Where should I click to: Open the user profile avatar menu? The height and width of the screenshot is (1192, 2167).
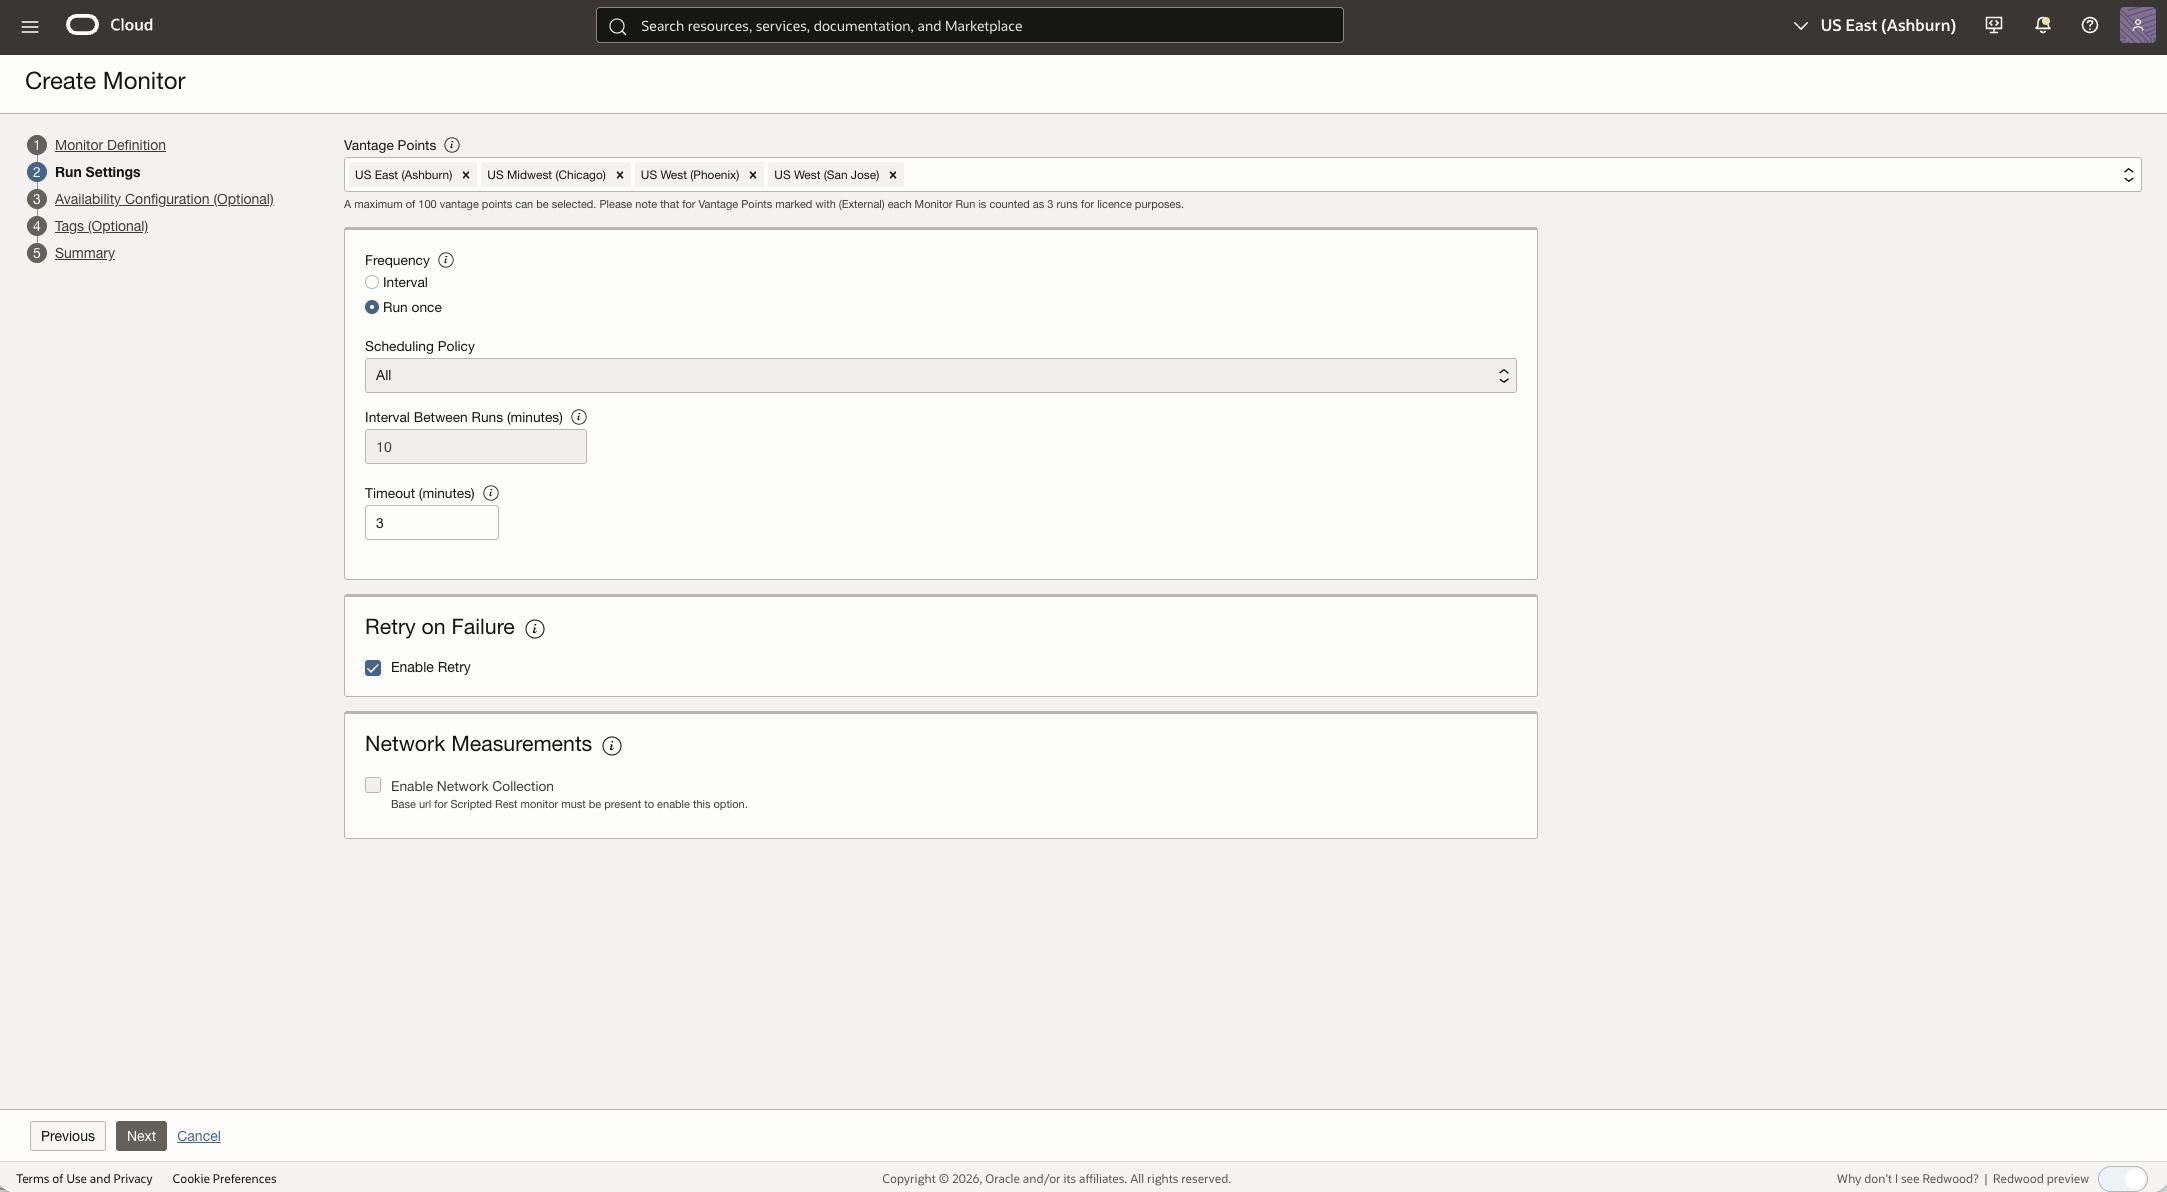pyautogui.click(x=2137, y=25)
